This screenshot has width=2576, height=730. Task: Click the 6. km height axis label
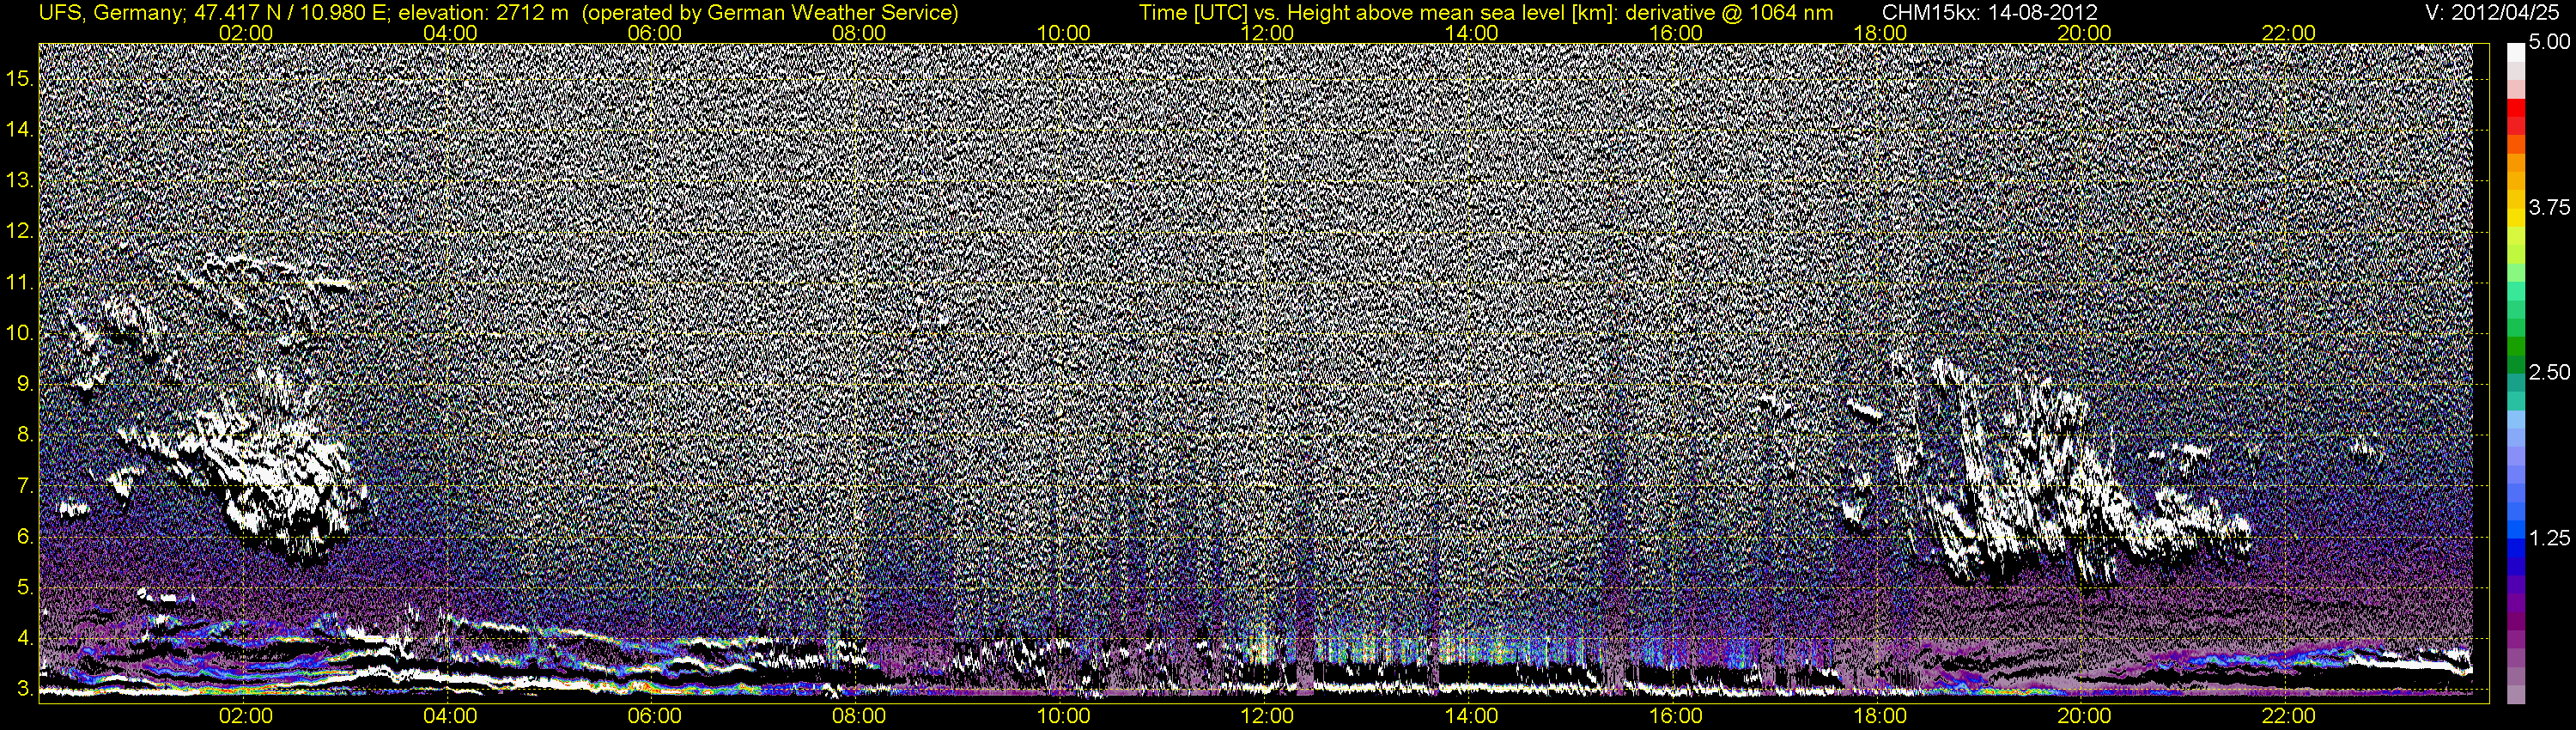25,537
